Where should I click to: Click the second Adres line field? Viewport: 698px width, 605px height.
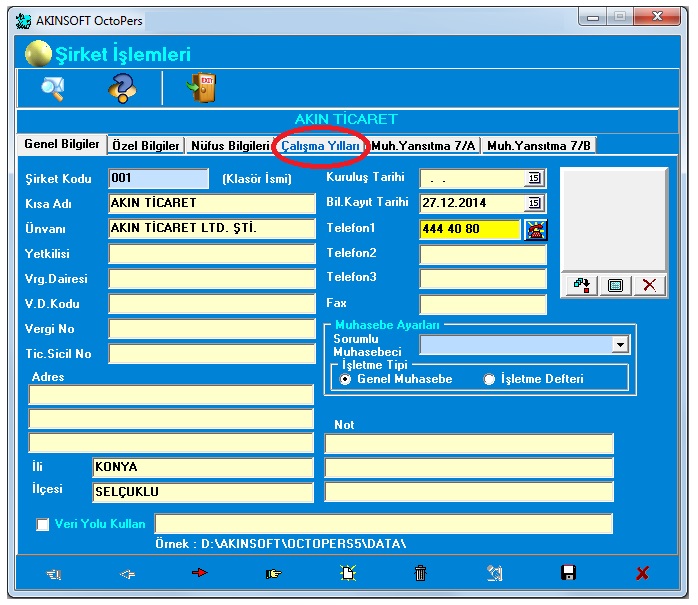point(171,419)
